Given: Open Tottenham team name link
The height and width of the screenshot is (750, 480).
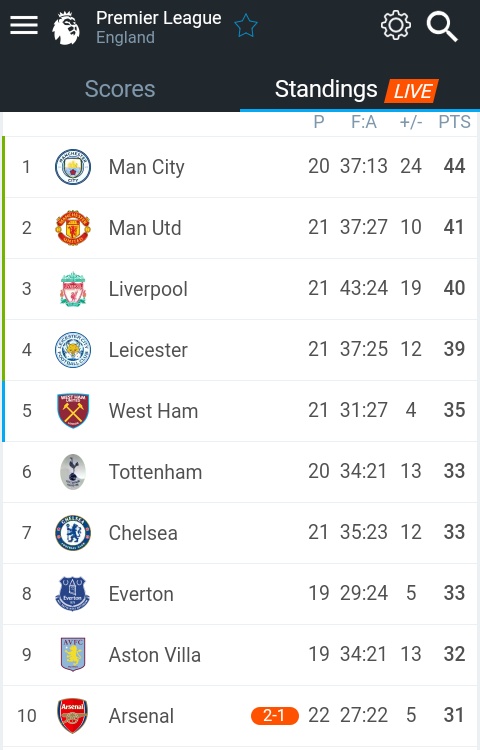Looking at the screenshot, I should coord(155,472).
